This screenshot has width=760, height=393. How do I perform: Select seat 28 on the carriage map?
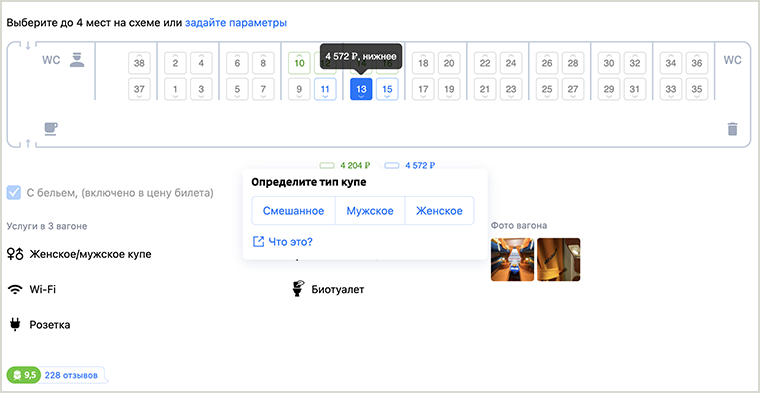click(x=573, y=63)
